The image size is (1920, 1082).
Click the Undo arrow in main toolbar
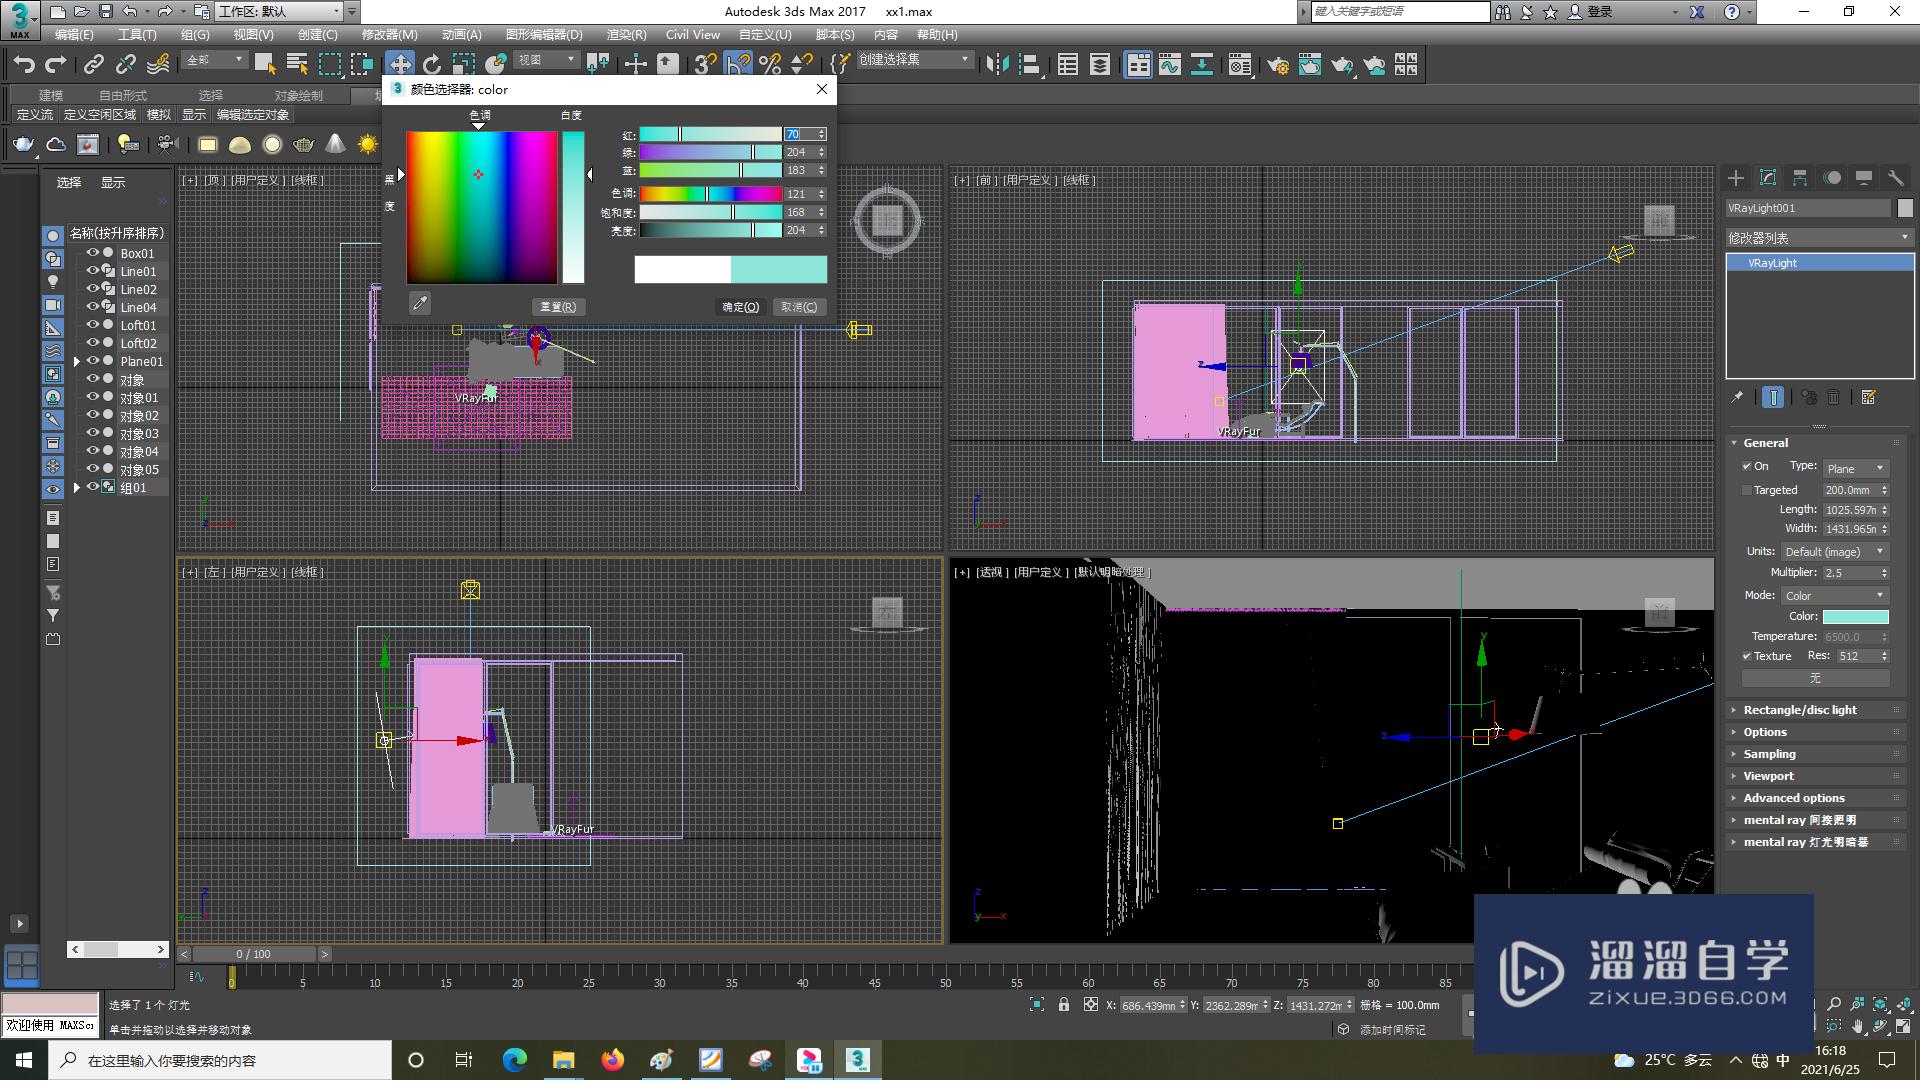pyautogui.click(x=24, y=65)
